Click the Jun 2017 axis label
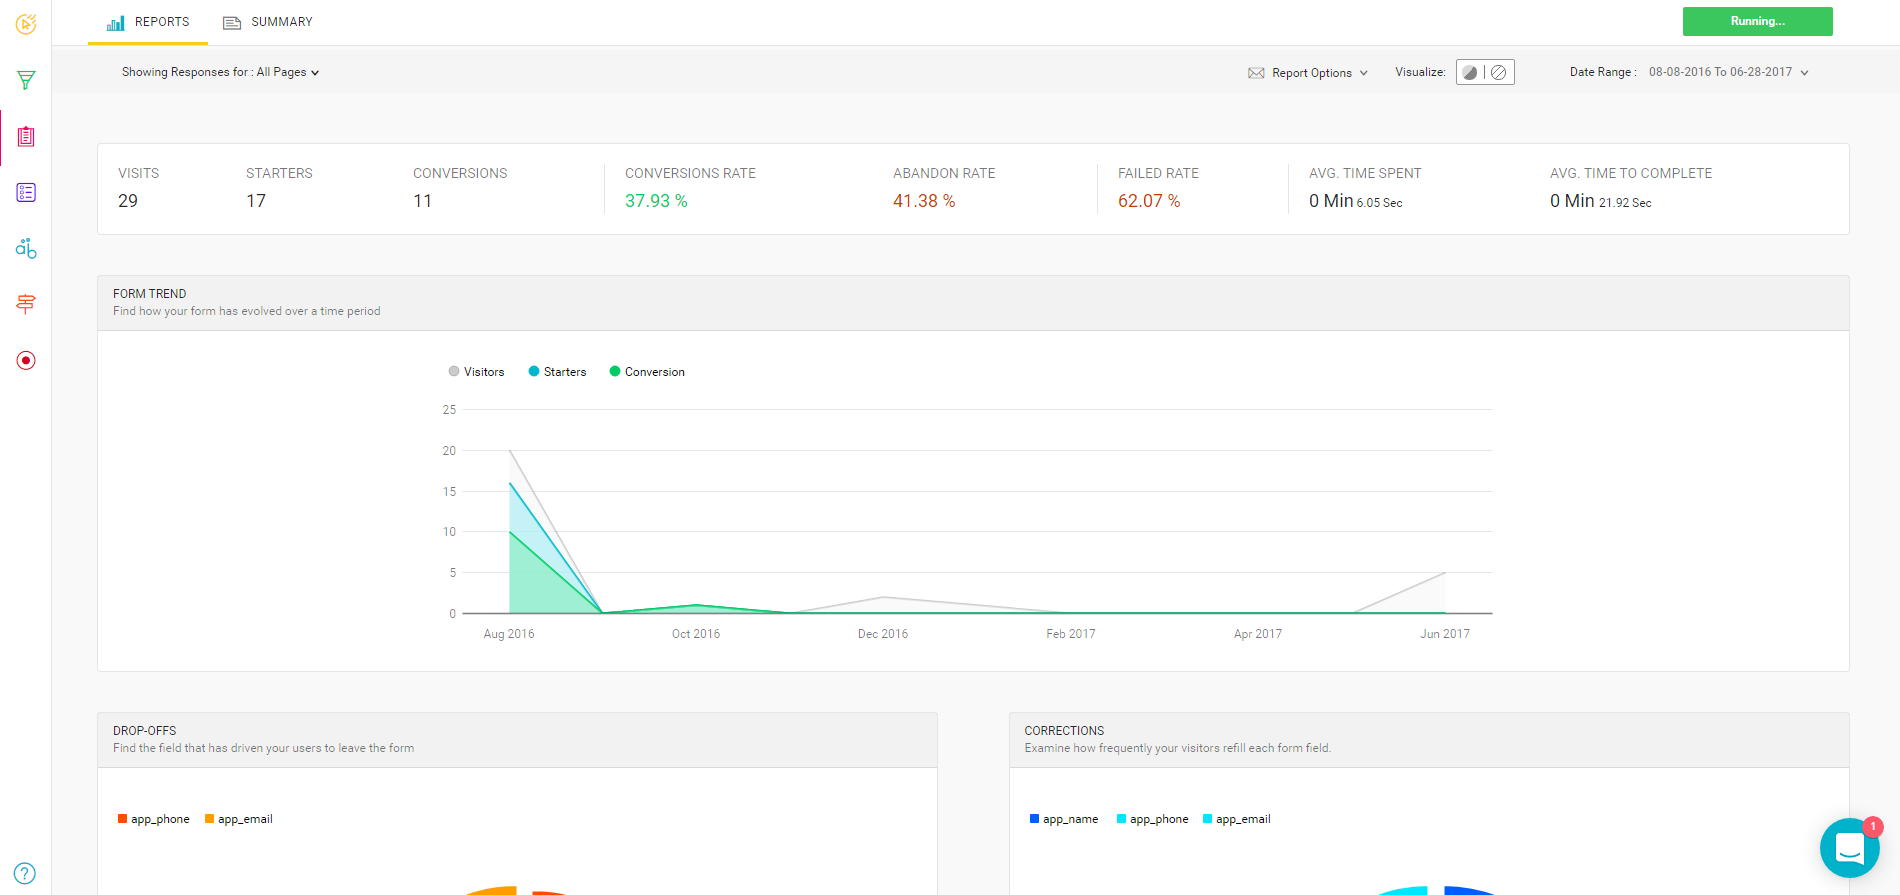1900x895 pixels. [1445, 634]
